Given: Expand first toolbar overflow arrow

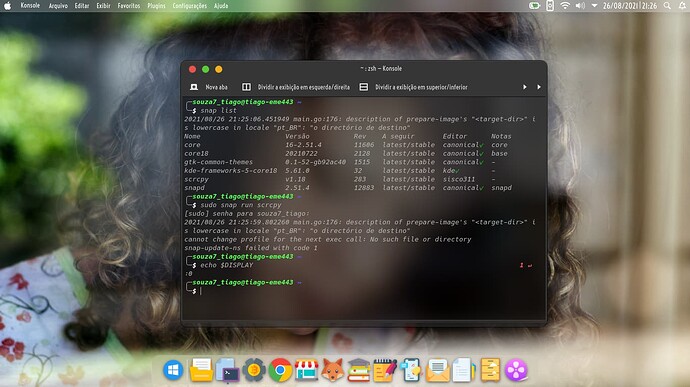Looking at the screenshot, I should pyautogui.click(x=525, y=87).
